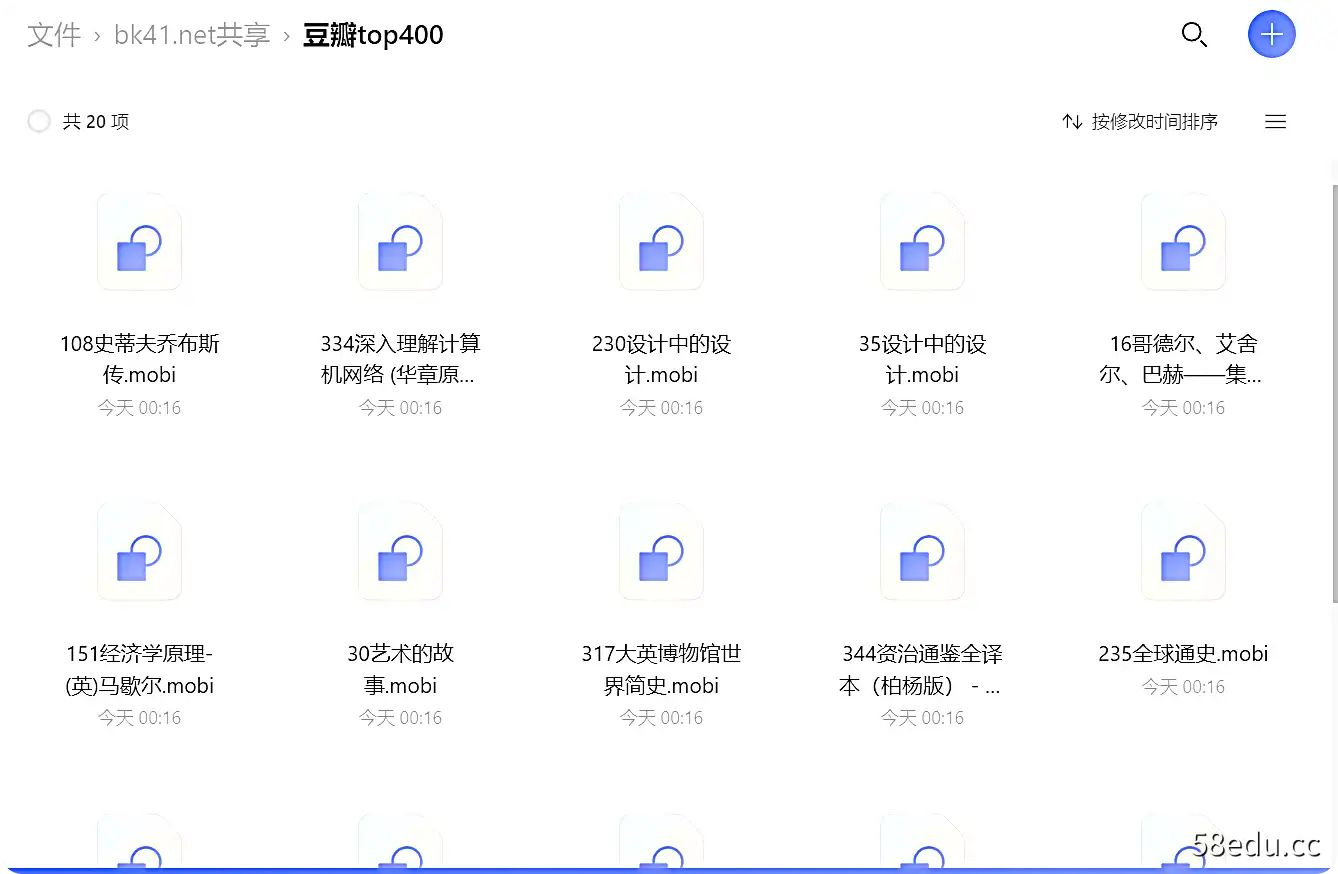This screenshot has width=1338, height=874.
Task: Select the file name 35设计中的设计.mobi
Action: click(922, 359)
